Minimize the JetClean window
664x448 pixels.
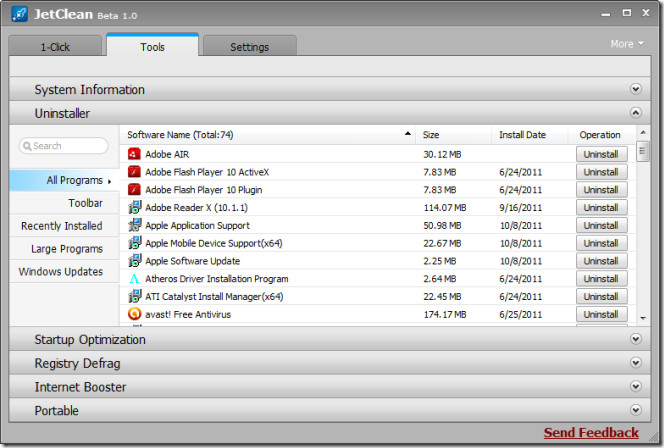(x=606, y=14)
